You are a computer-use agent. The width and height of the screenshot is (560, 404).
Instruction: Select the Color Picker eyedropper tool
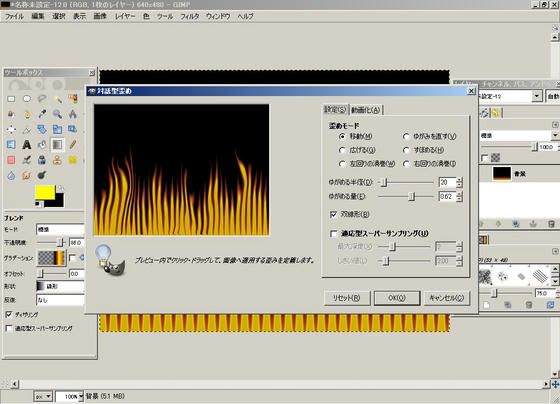(x=42, y=114)
